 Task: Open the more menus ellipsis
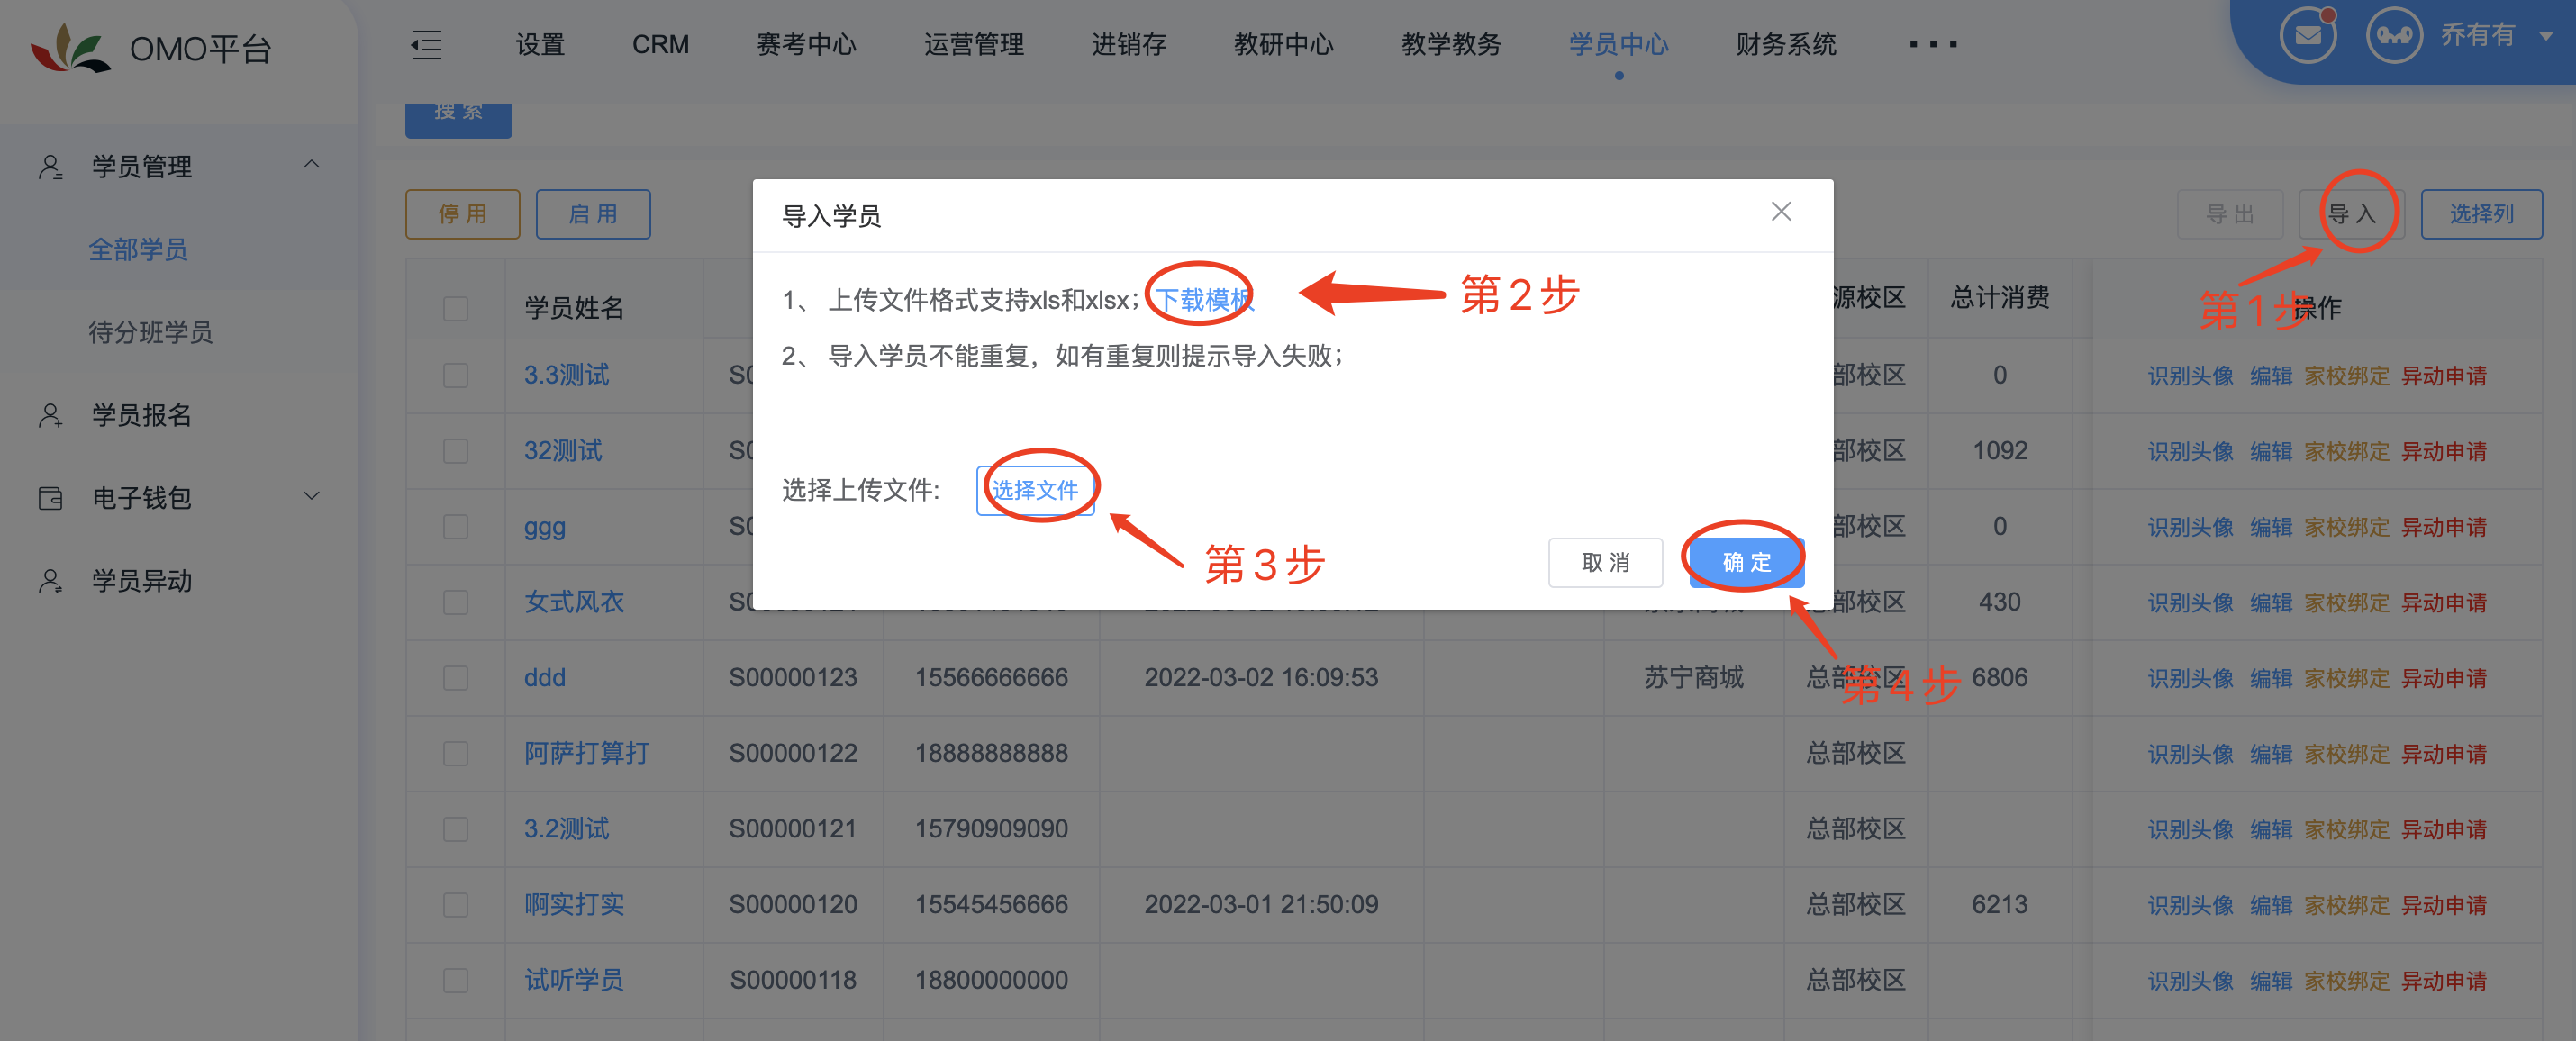tap(1932, 45)
